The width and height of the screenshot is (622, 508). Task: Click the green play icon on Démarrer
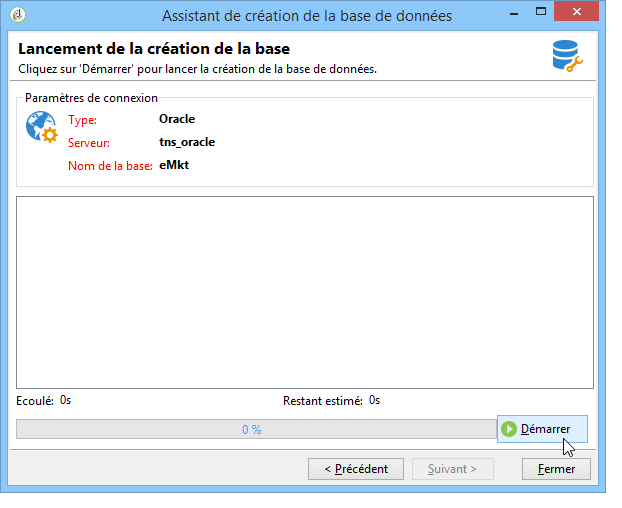tap(509, 429)
